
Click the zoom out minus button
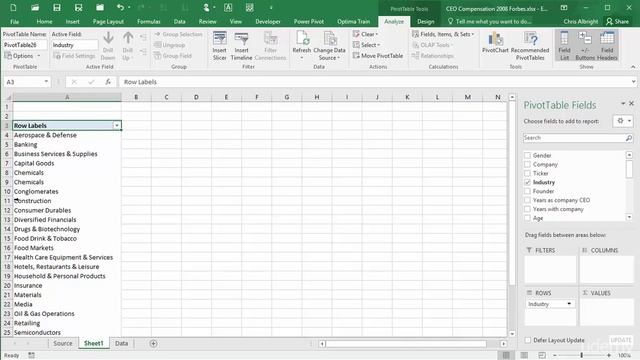click(x=555, y=356)
